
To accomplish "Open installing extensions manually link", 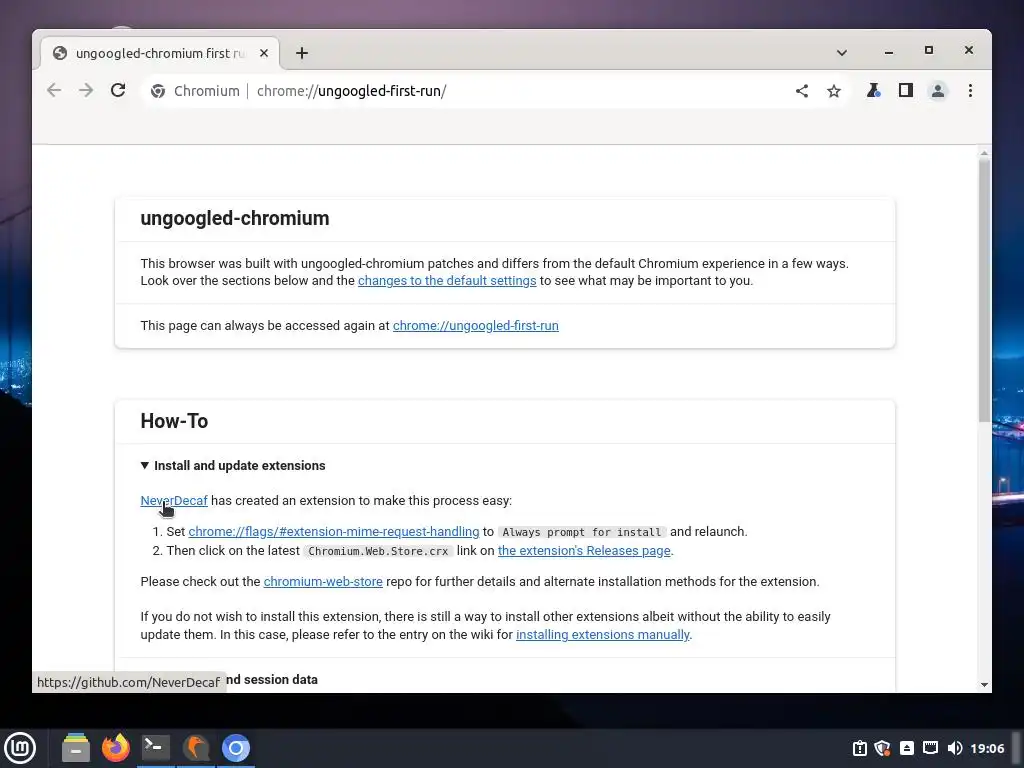I will pos(603,635).
